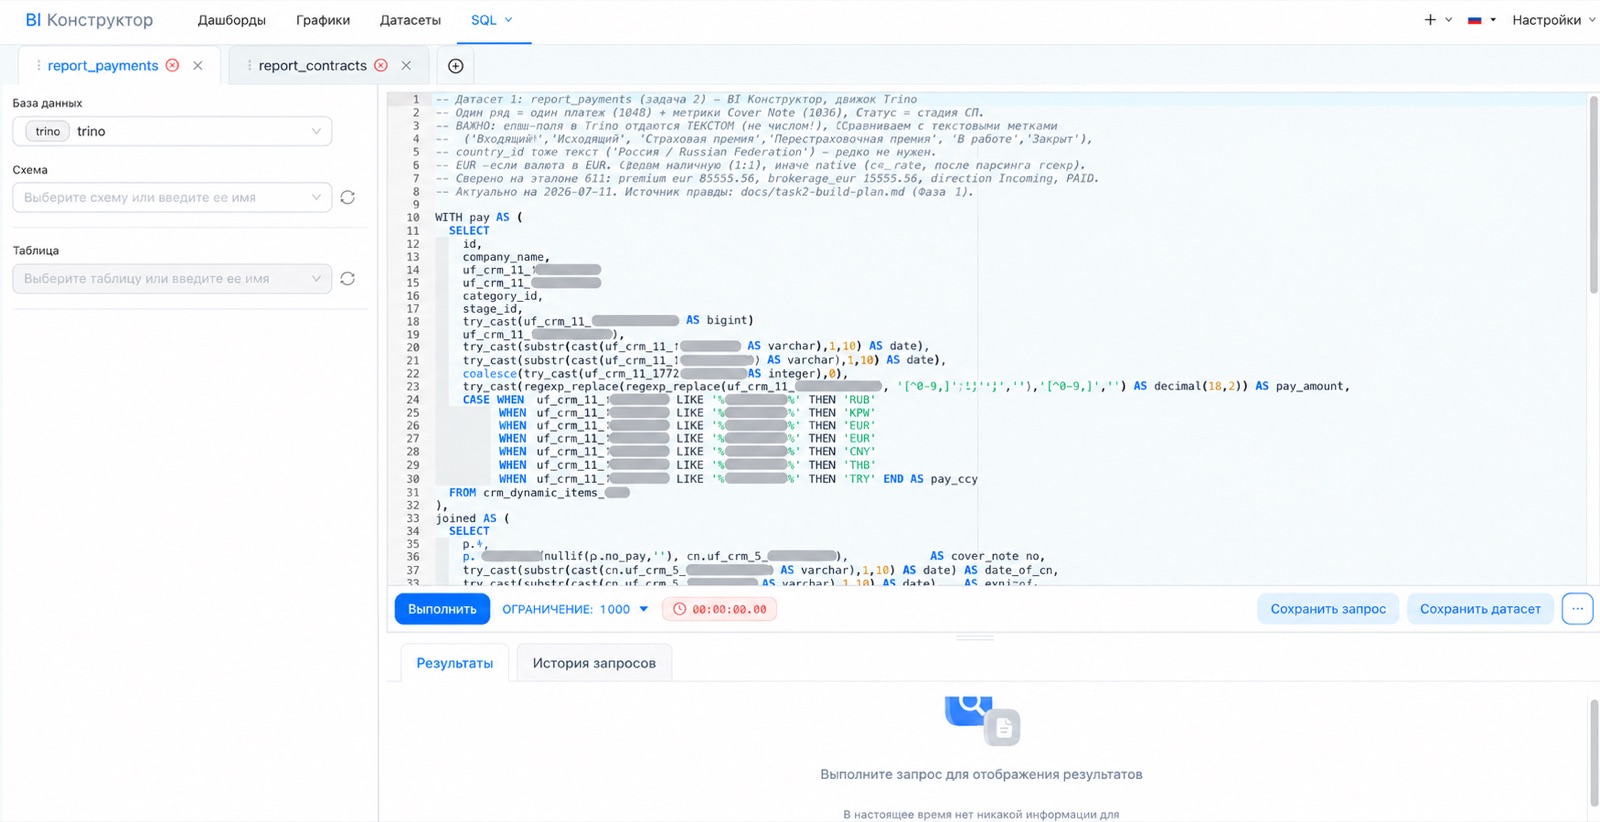1600x822 pixels.
Task: Click 'company_name,' in the SQL editor
Action: [x=506, y=257]
